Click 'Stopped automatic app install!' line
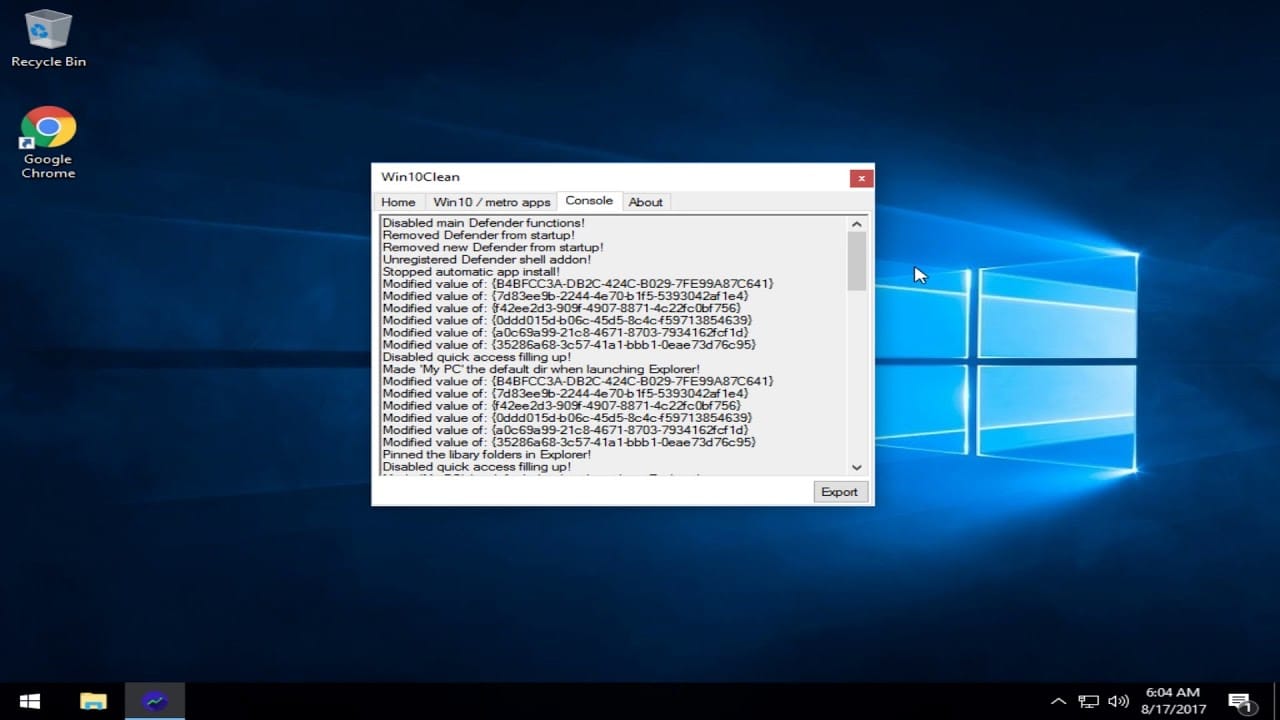Screen dimensions: 1280x720 471,271
